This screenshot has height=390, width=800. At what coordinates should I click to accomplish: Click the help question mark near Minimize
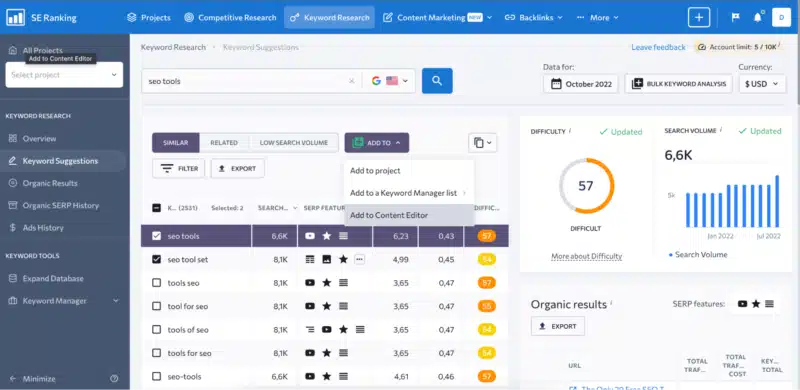point(114,379)
